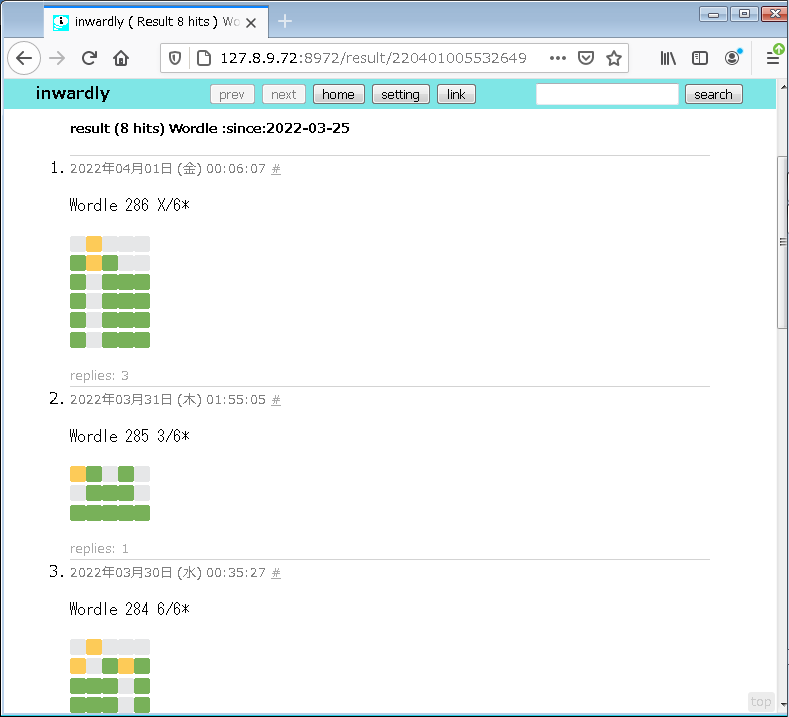Click the 'Wordle 284 6/6*' text
Viewport: 789px width, 717px height.
click(x=129, y=609)
